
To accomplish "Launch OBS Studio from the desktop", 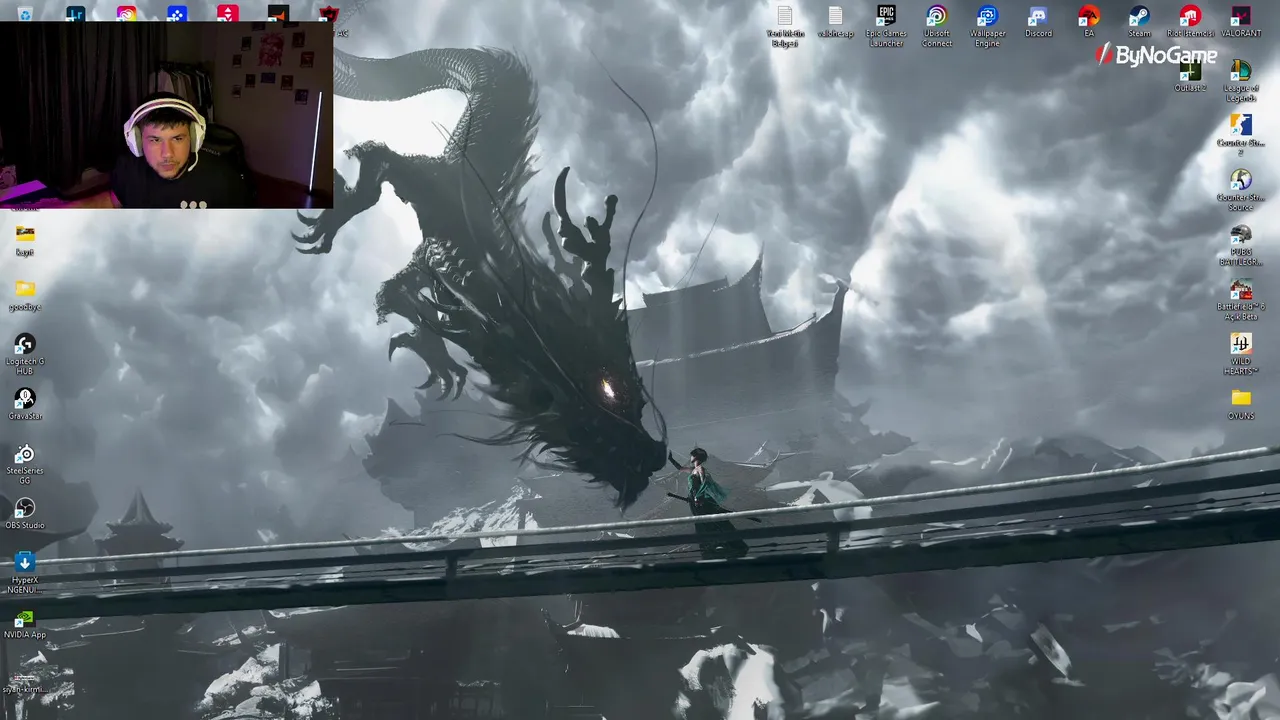I will [25, 514].
